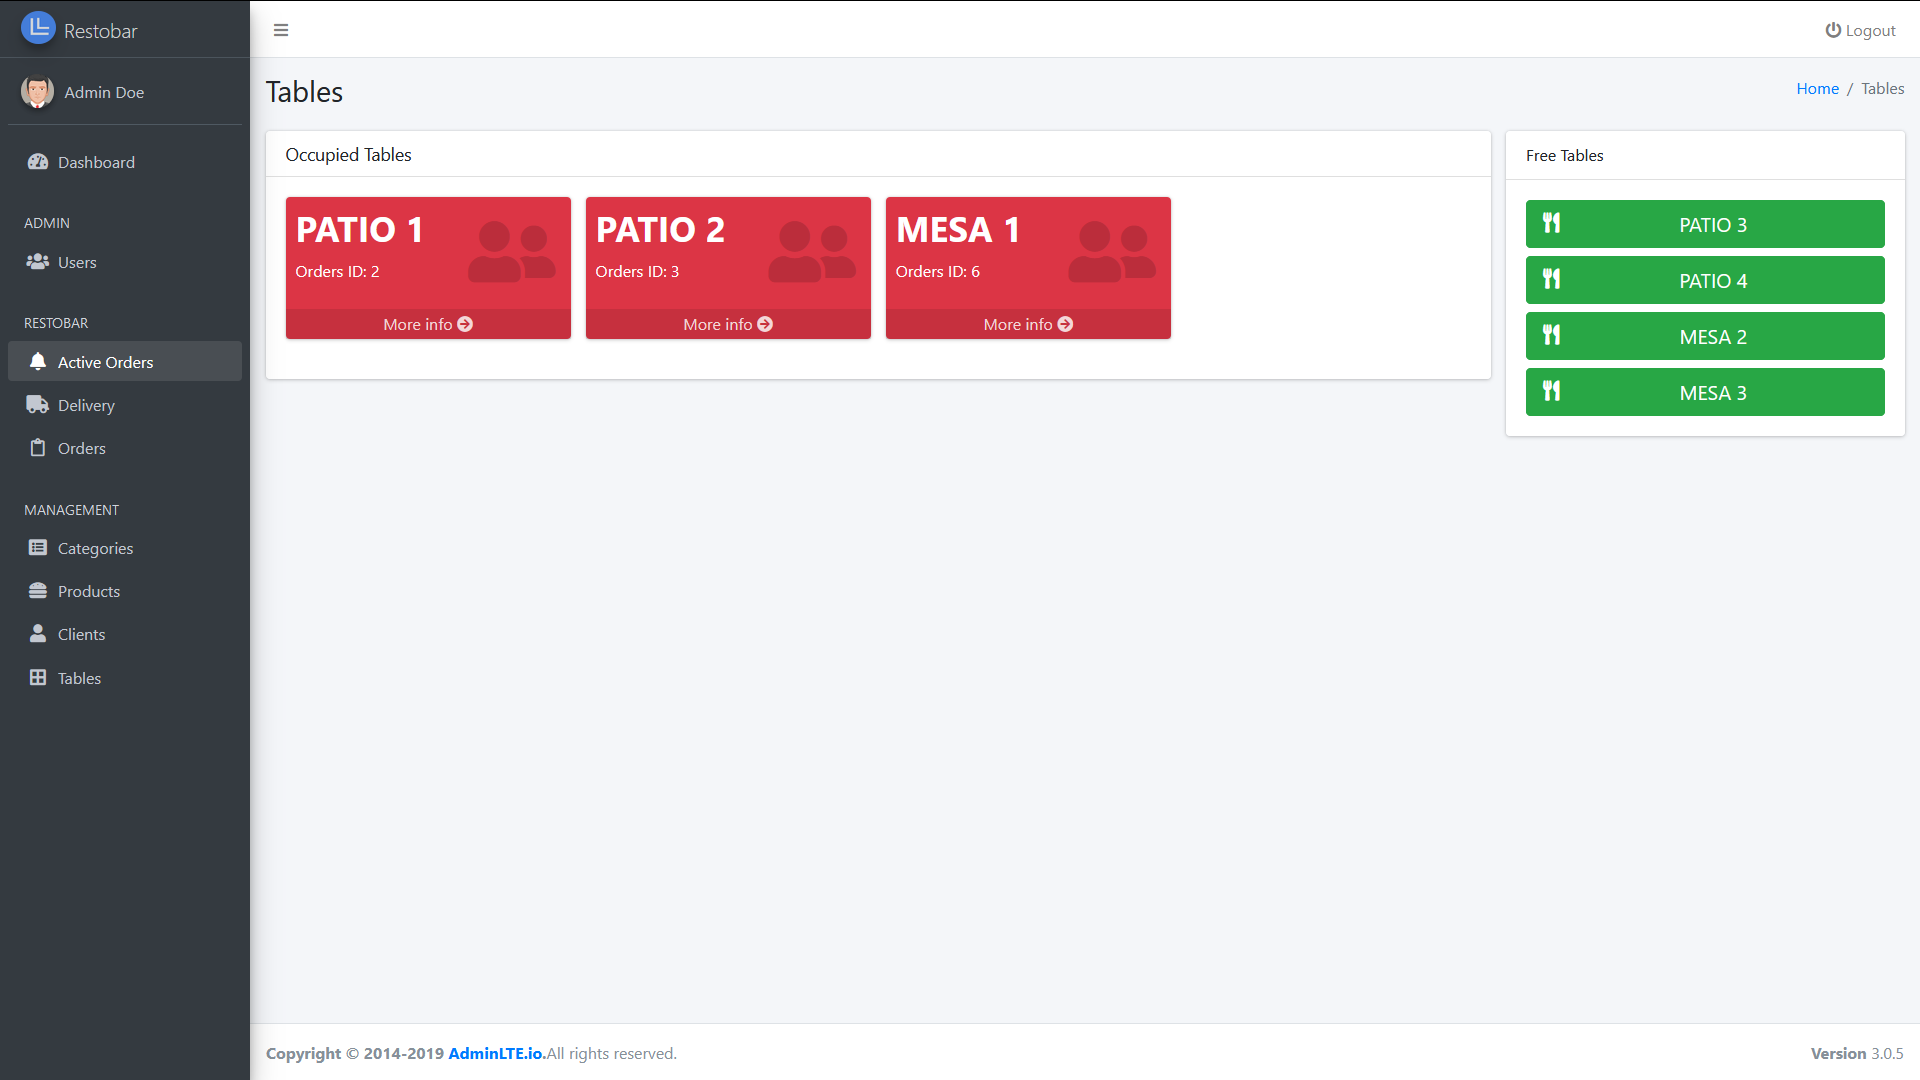Click the Orders clipboard icon
Image resolution: width=1920 pixels, height=1080 pixels.
click(x=38, y=448)
